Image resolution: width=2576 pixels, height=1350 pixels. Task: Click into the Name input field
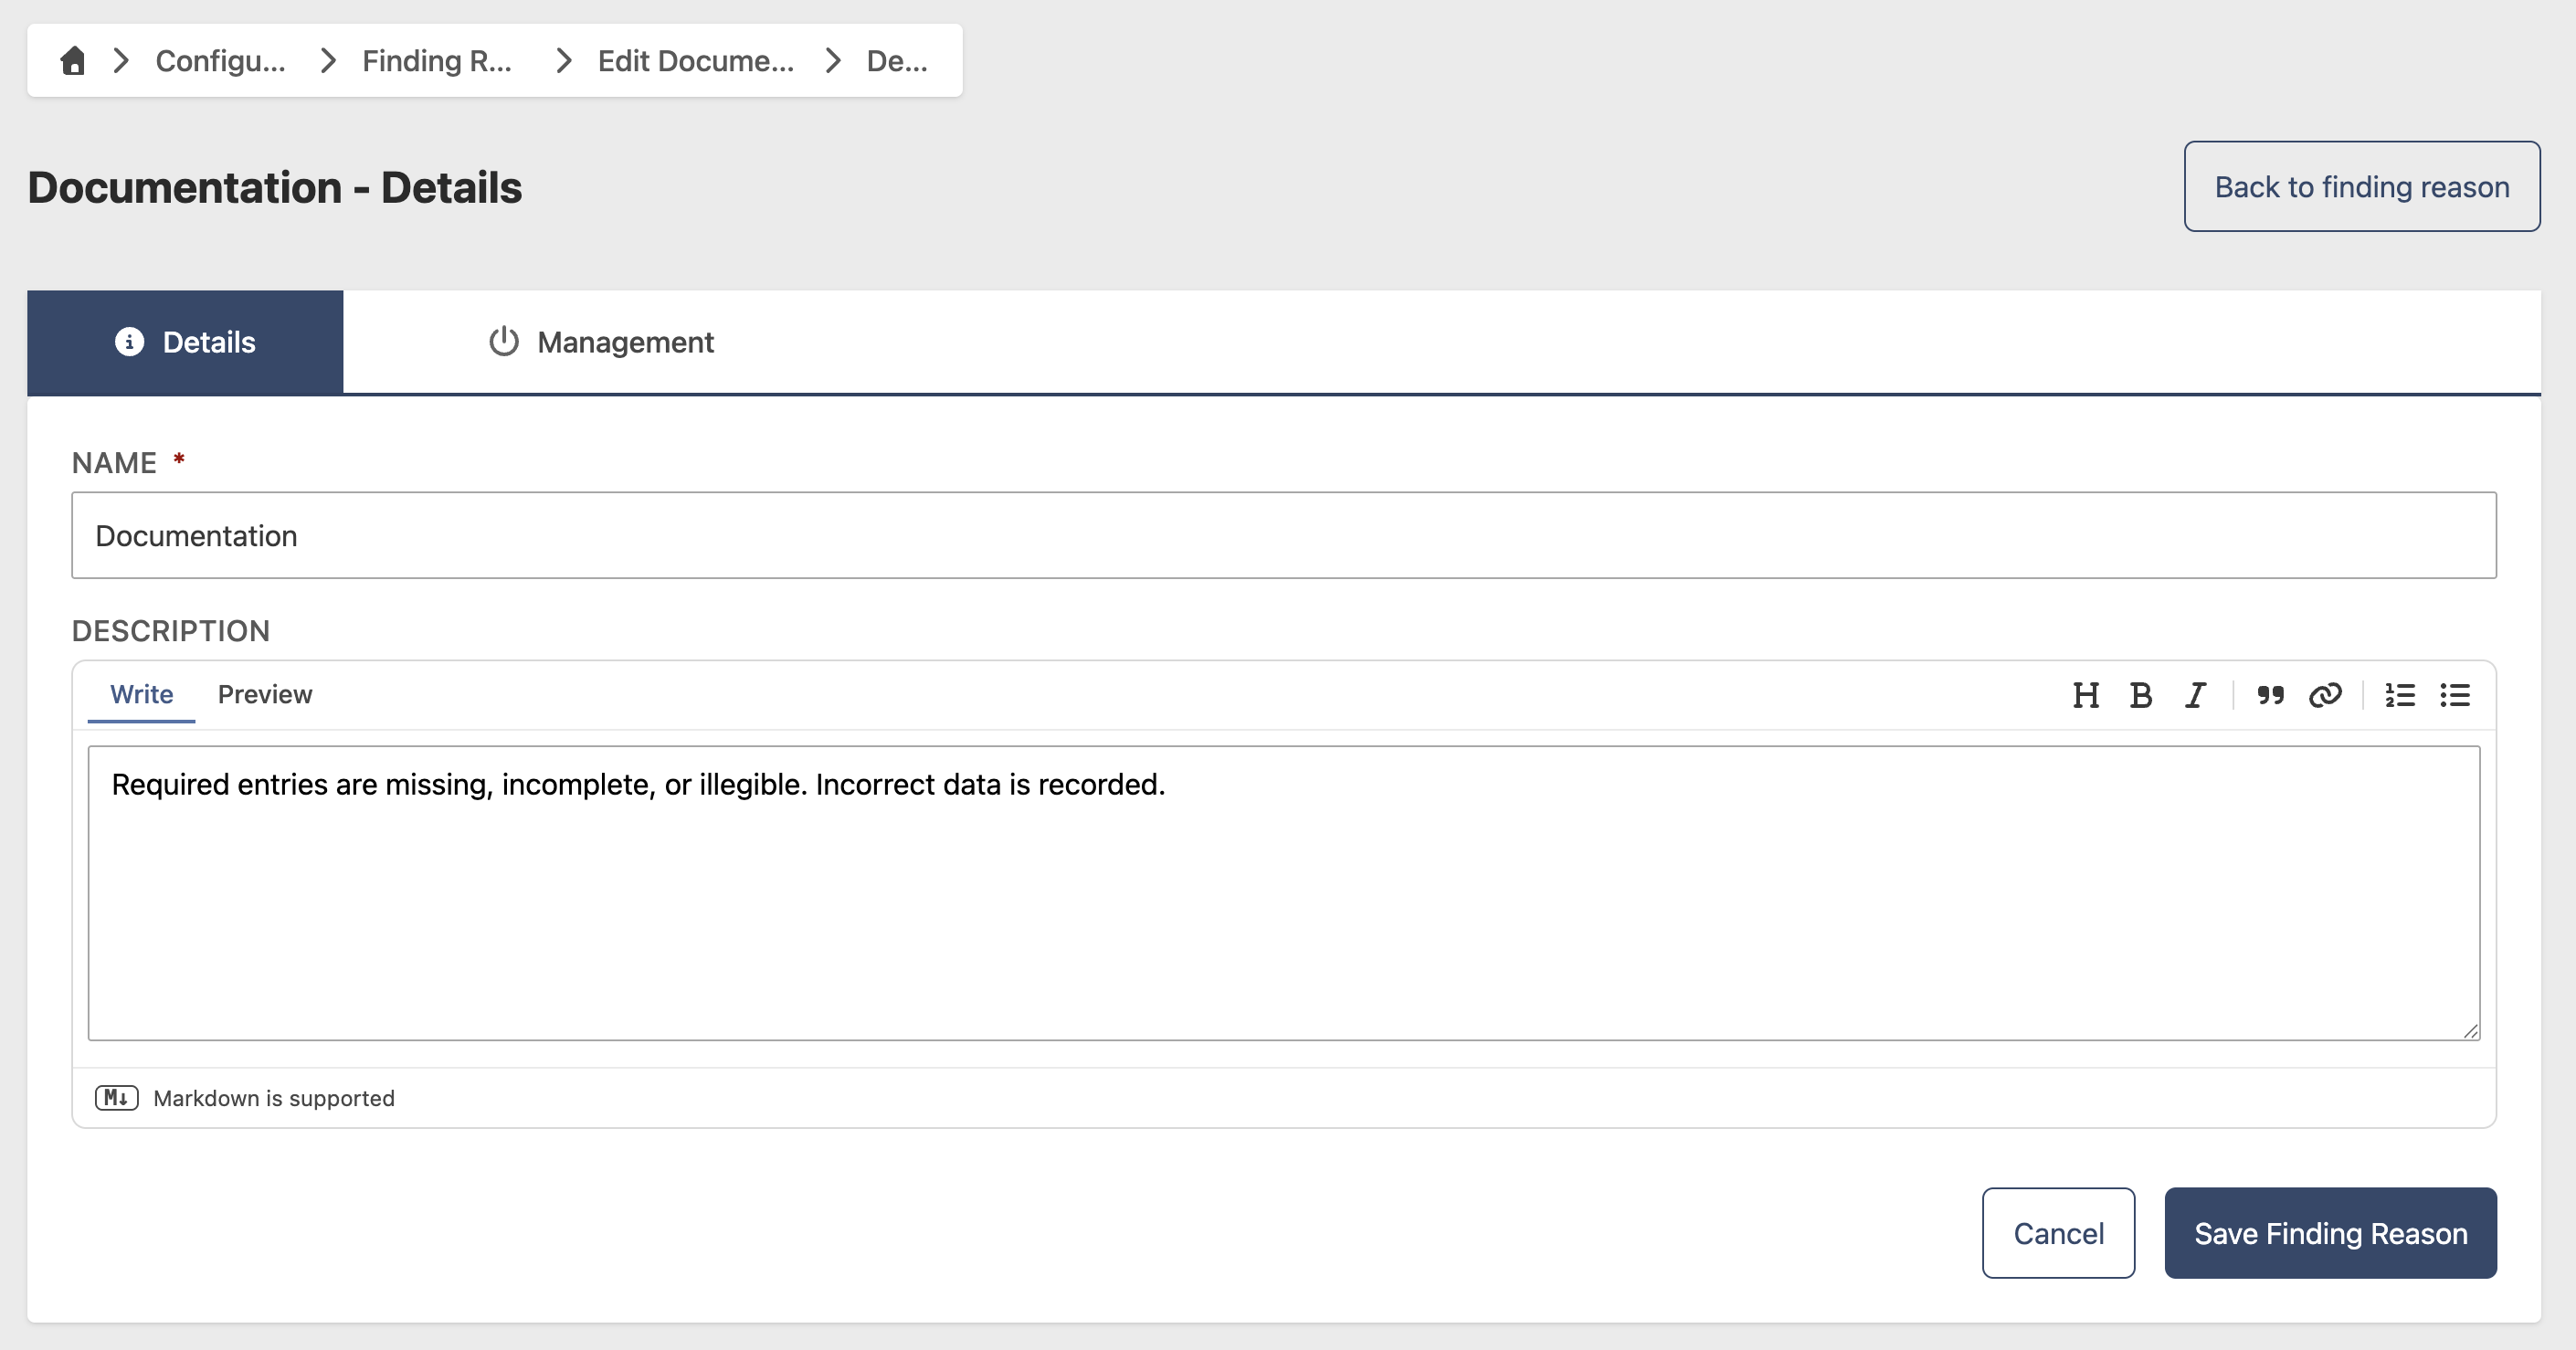coord(1284,535)
